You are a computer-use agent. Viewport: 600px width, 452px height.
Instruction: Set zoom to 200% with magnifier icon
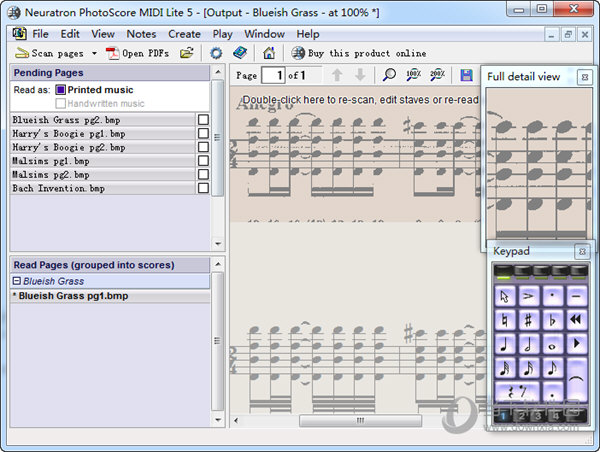point(437,75)
